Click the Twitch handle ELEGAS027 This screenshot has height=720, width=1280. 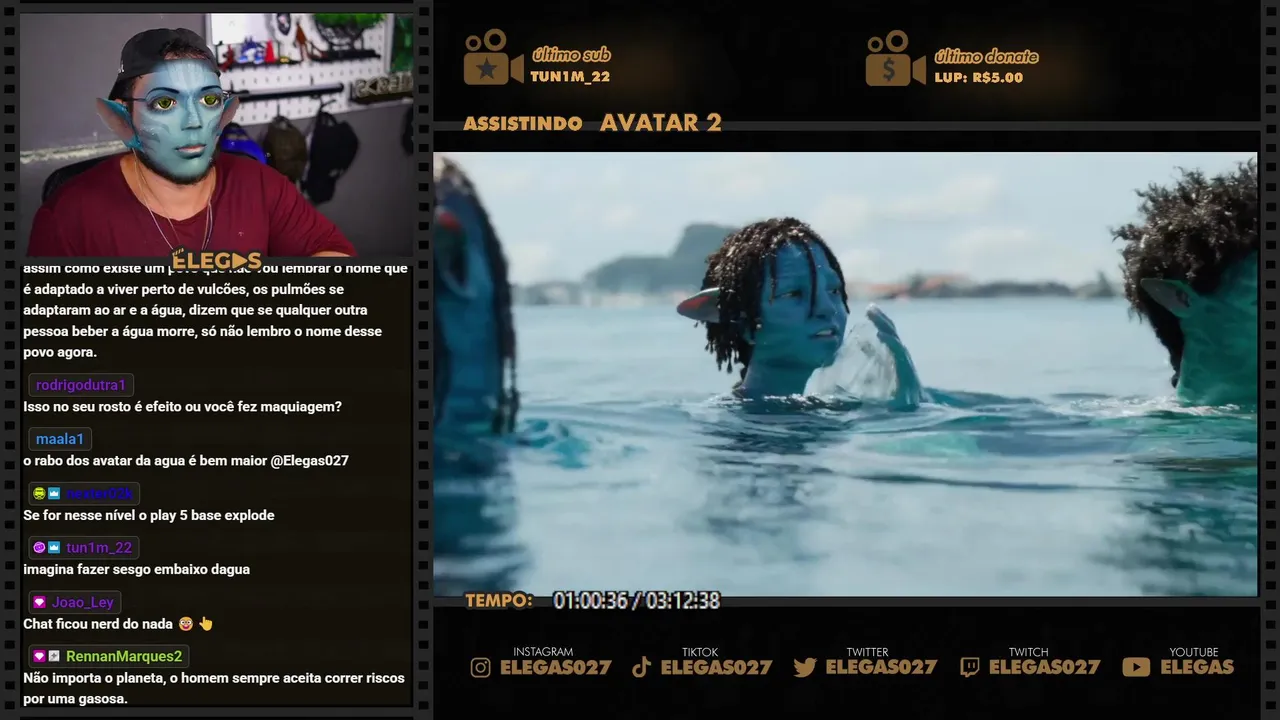coord(1045,667)
